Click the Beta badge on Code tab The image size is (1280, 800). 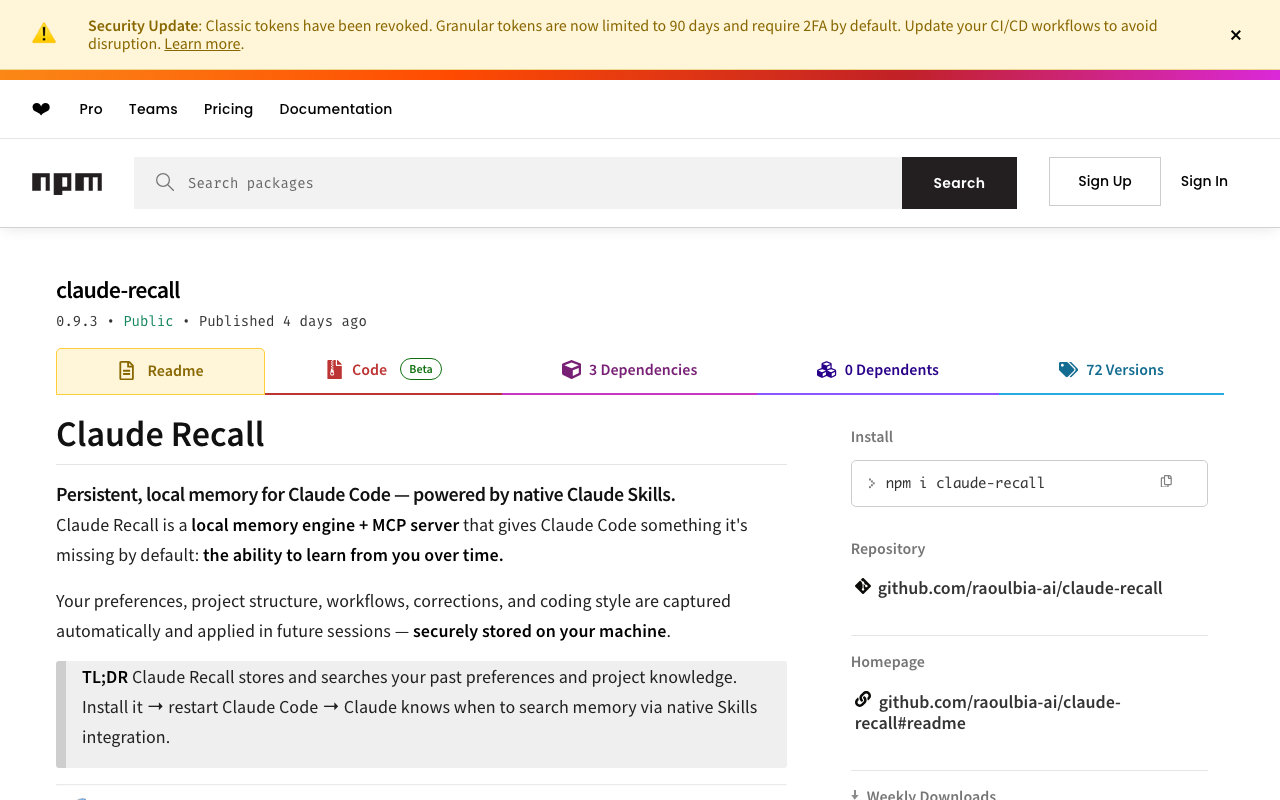[421, 369]
